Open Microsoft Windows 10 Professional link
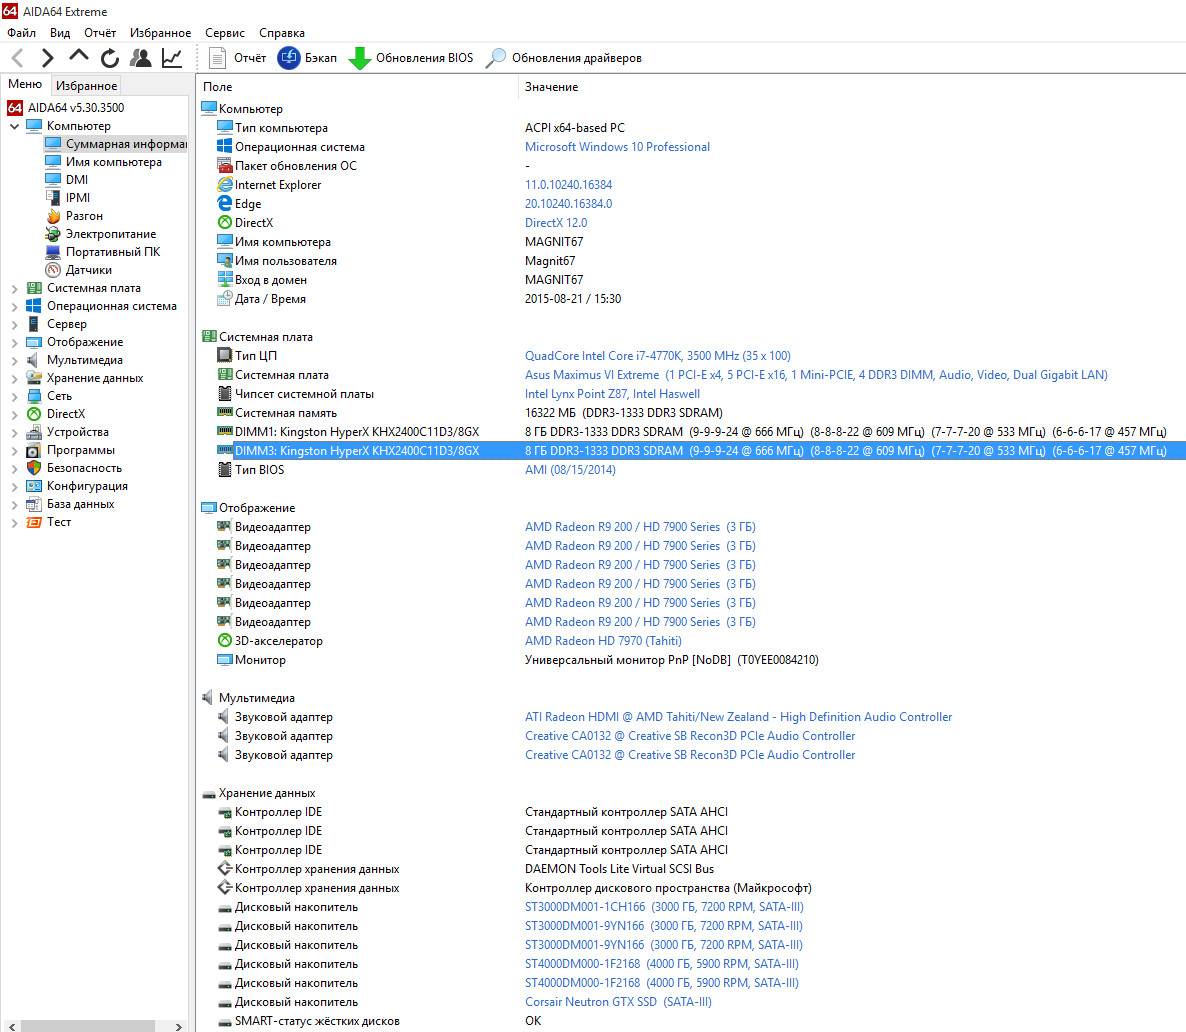Image resolution: width=1186 pixels, height=1032 pixels. coord(617,147)
